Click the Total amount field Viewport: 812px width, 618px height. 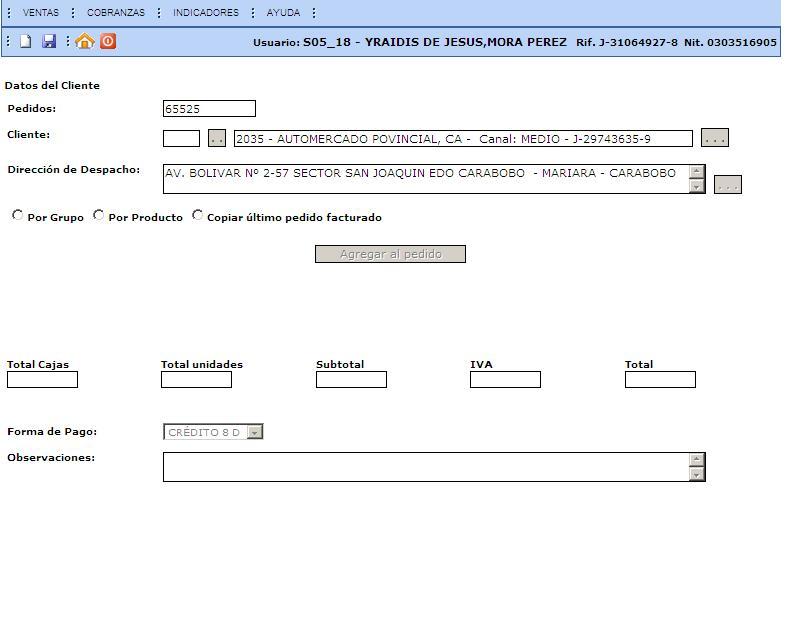coord(660,380)
